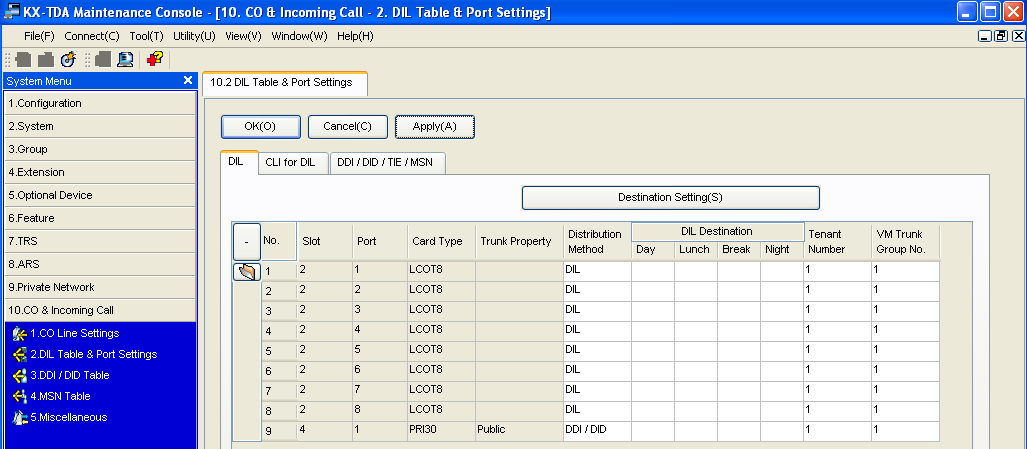
Task: Click the OK(O) button
Action: 261,127
